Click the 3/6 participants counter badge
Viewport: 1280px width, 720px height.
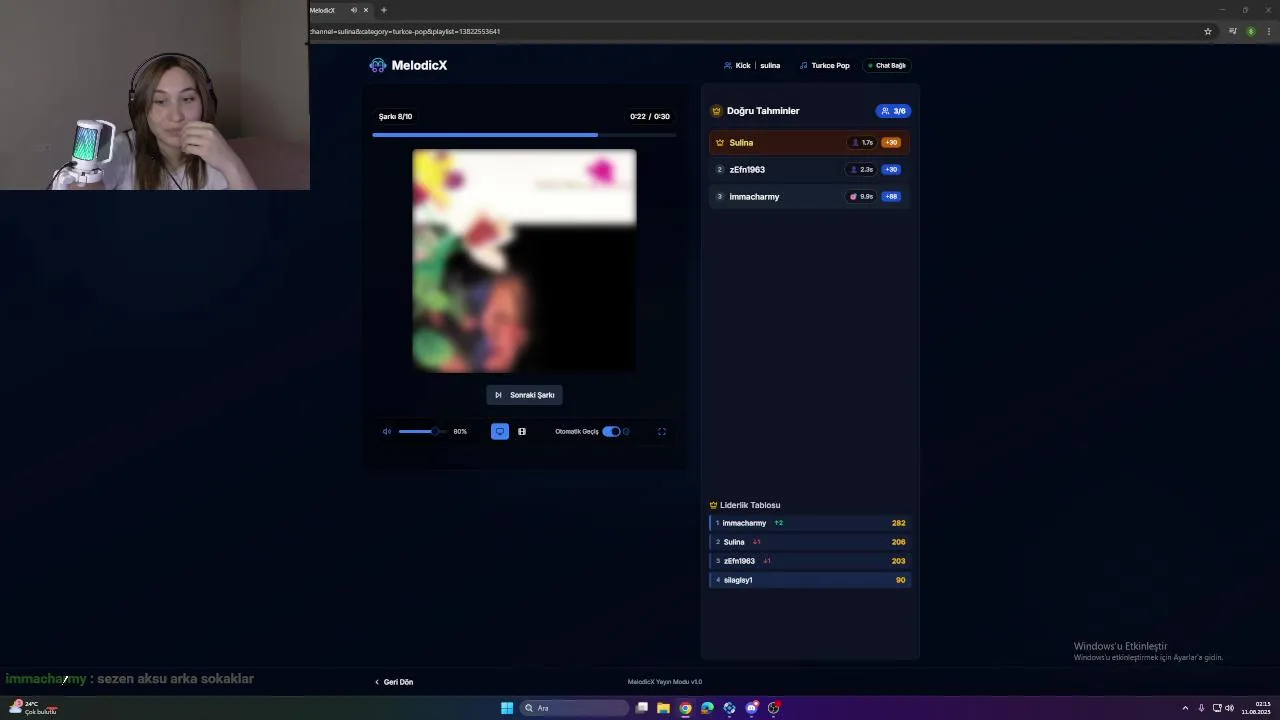893,111
